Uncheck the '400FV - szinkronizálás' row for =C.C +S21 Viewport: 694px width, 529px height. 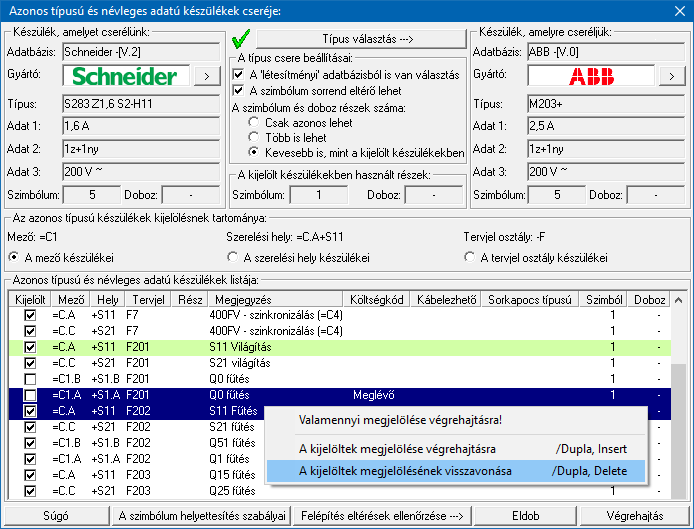pos(30,331)
